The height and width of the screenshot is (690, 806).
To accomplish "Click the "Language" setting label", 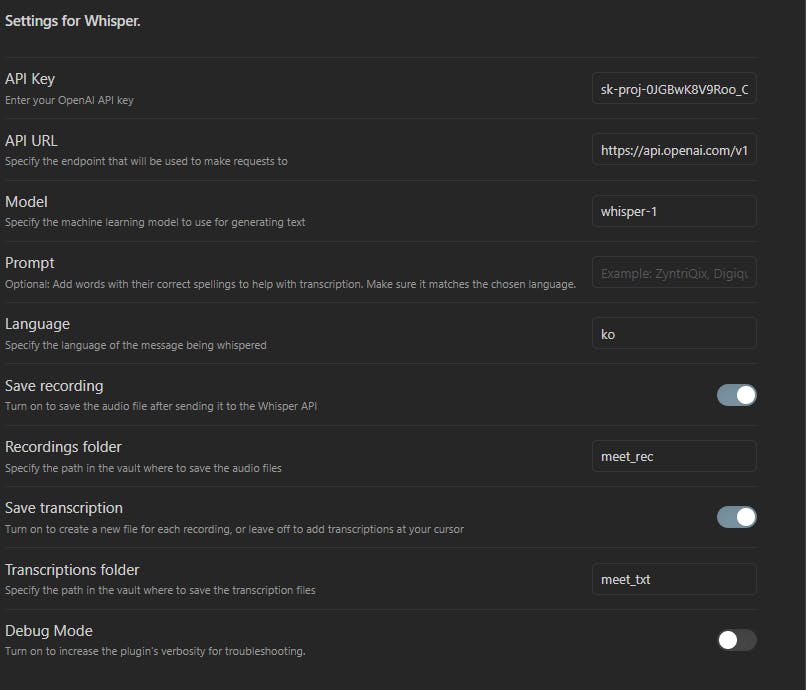I will pos(37,324).
